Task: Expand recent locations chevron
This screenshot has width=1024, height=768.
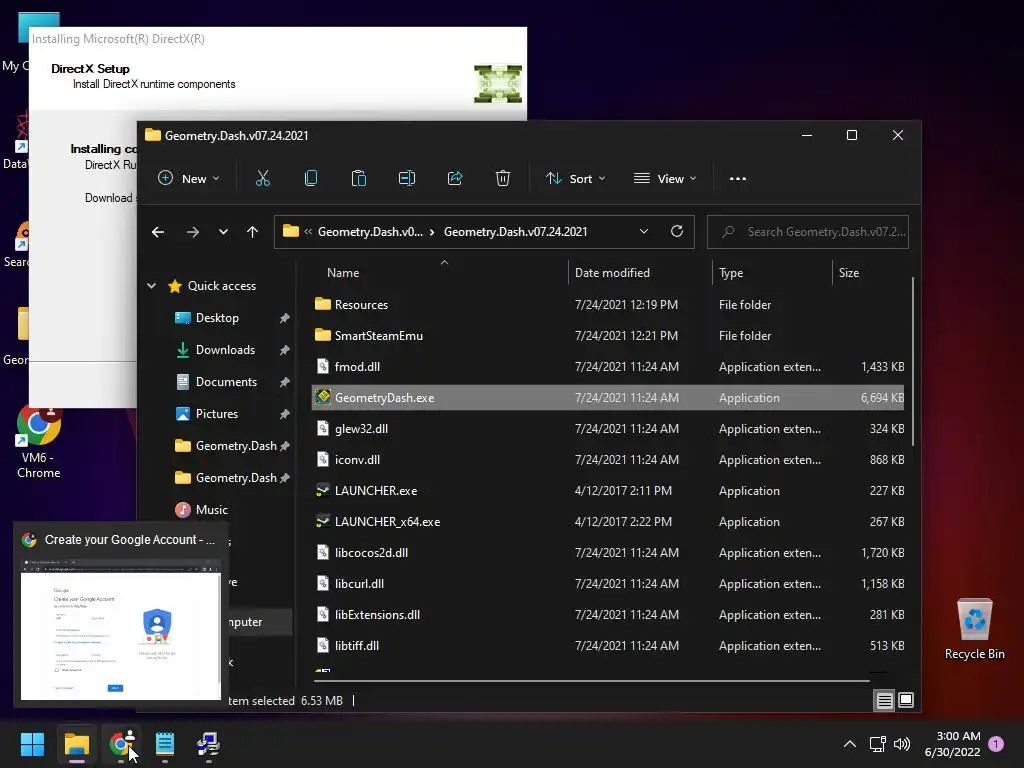Action: pos(223,232)
